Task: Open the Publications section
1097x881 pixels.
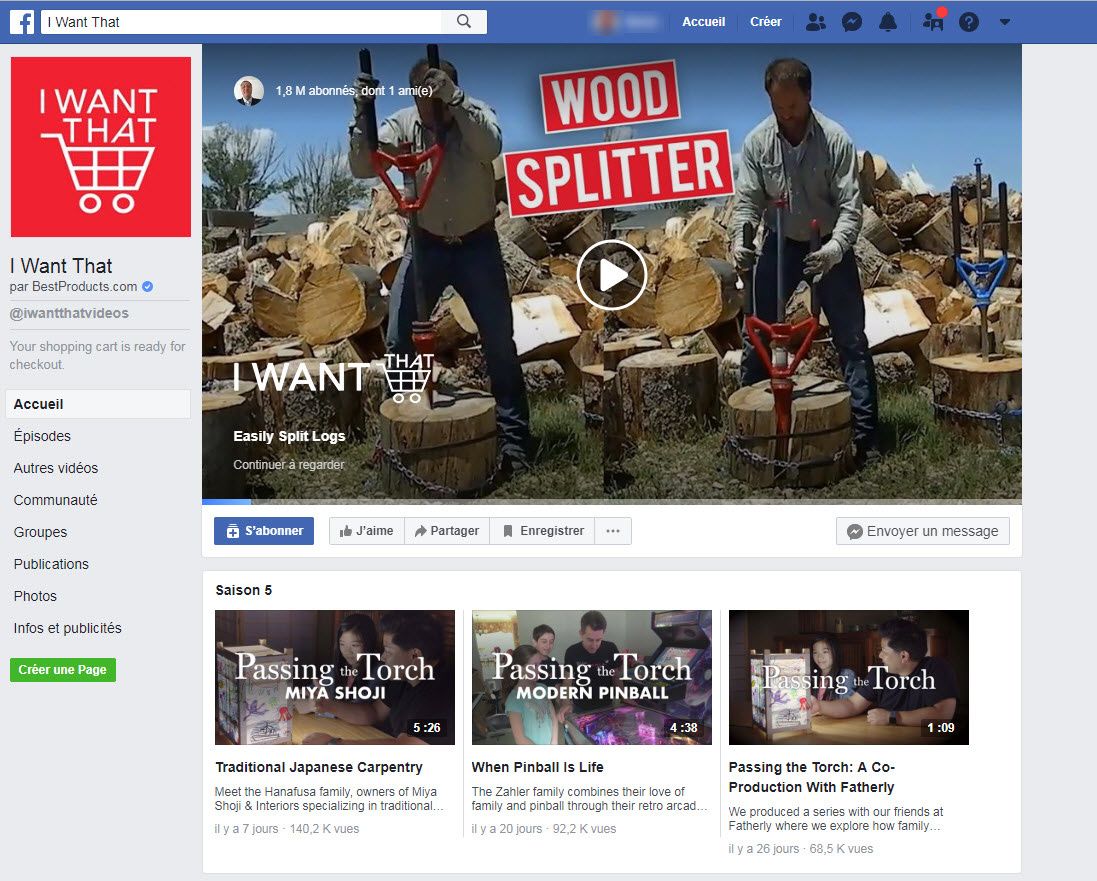Action: (51, 564)
